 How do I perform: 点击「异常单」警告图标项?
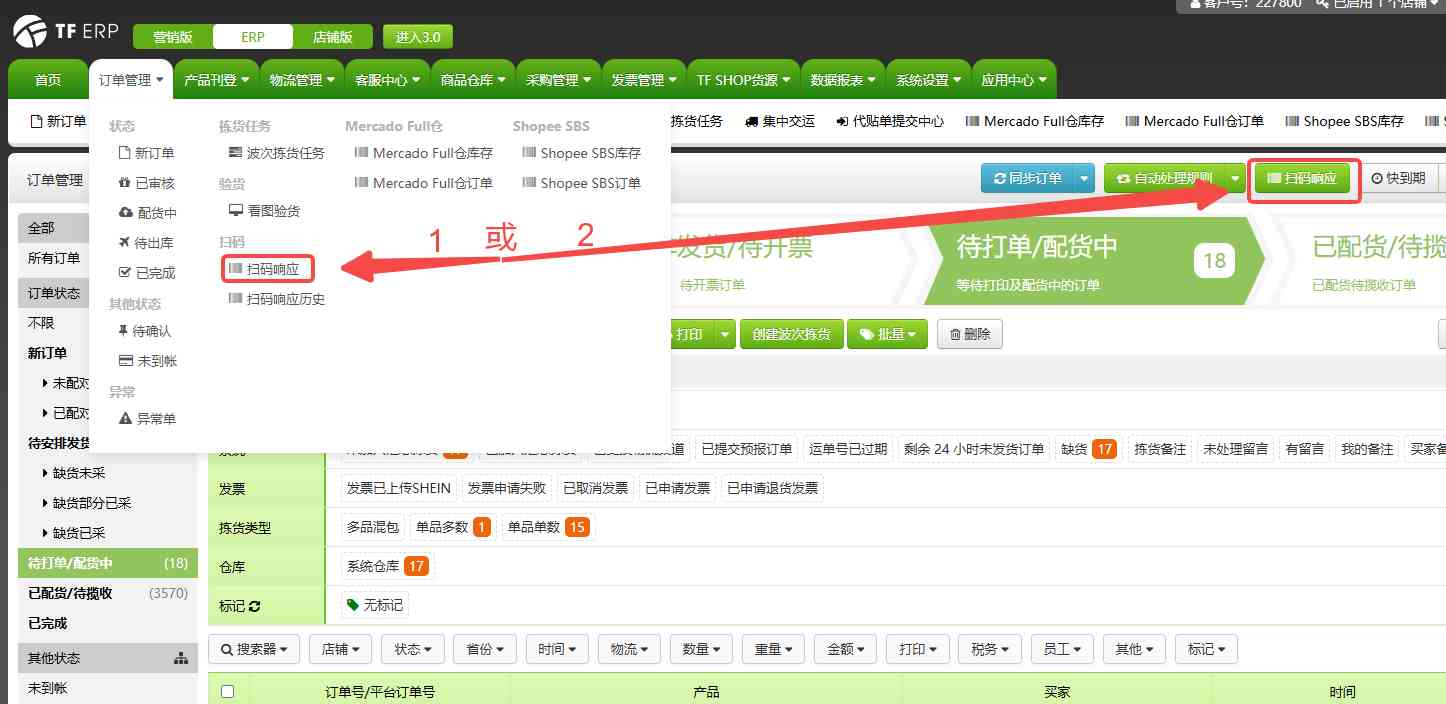pyautogui.click(x=148, y=418)
